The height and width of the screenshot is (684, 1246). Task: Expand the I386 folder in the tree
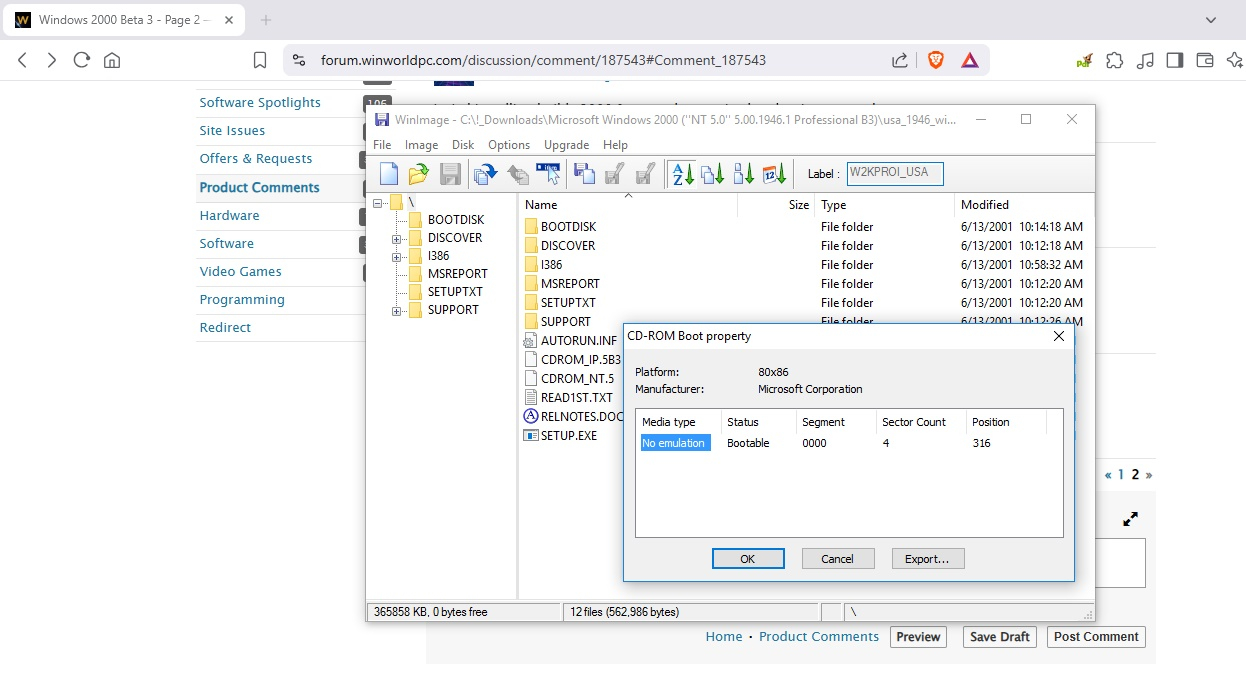coord(397,257)
